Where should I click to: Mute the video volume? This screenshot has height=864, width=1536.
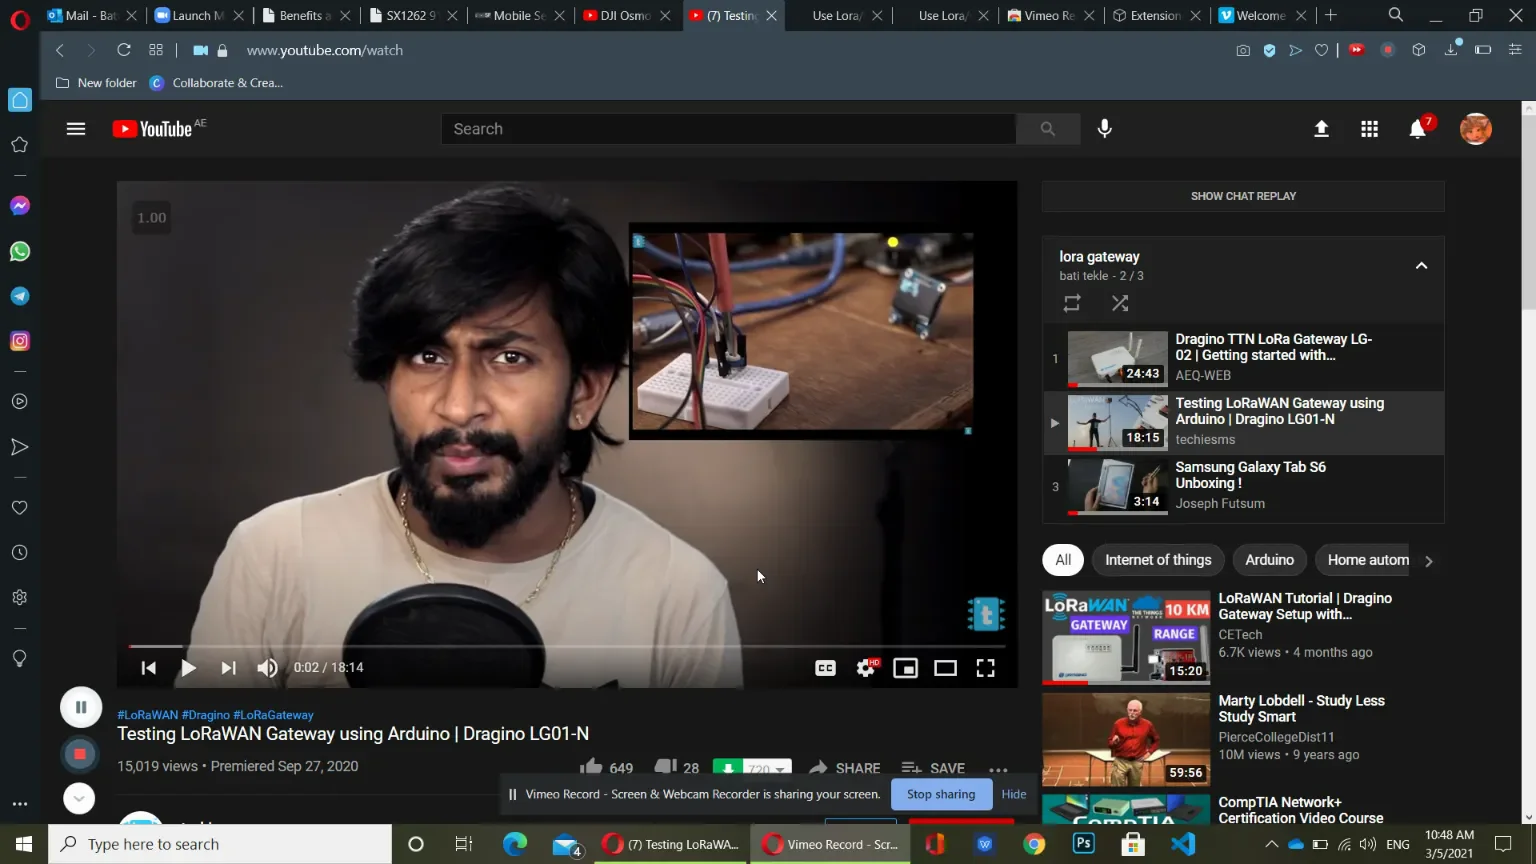tap(267, 668)
